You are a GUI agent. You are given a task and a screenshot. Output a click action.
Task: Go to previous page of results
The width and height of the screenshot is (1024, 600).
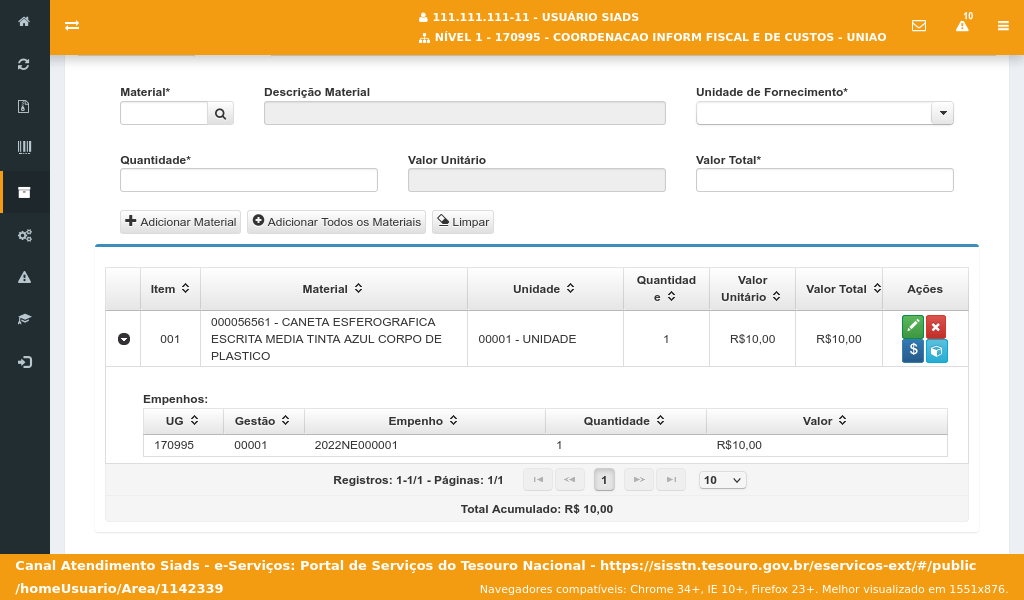569,480
